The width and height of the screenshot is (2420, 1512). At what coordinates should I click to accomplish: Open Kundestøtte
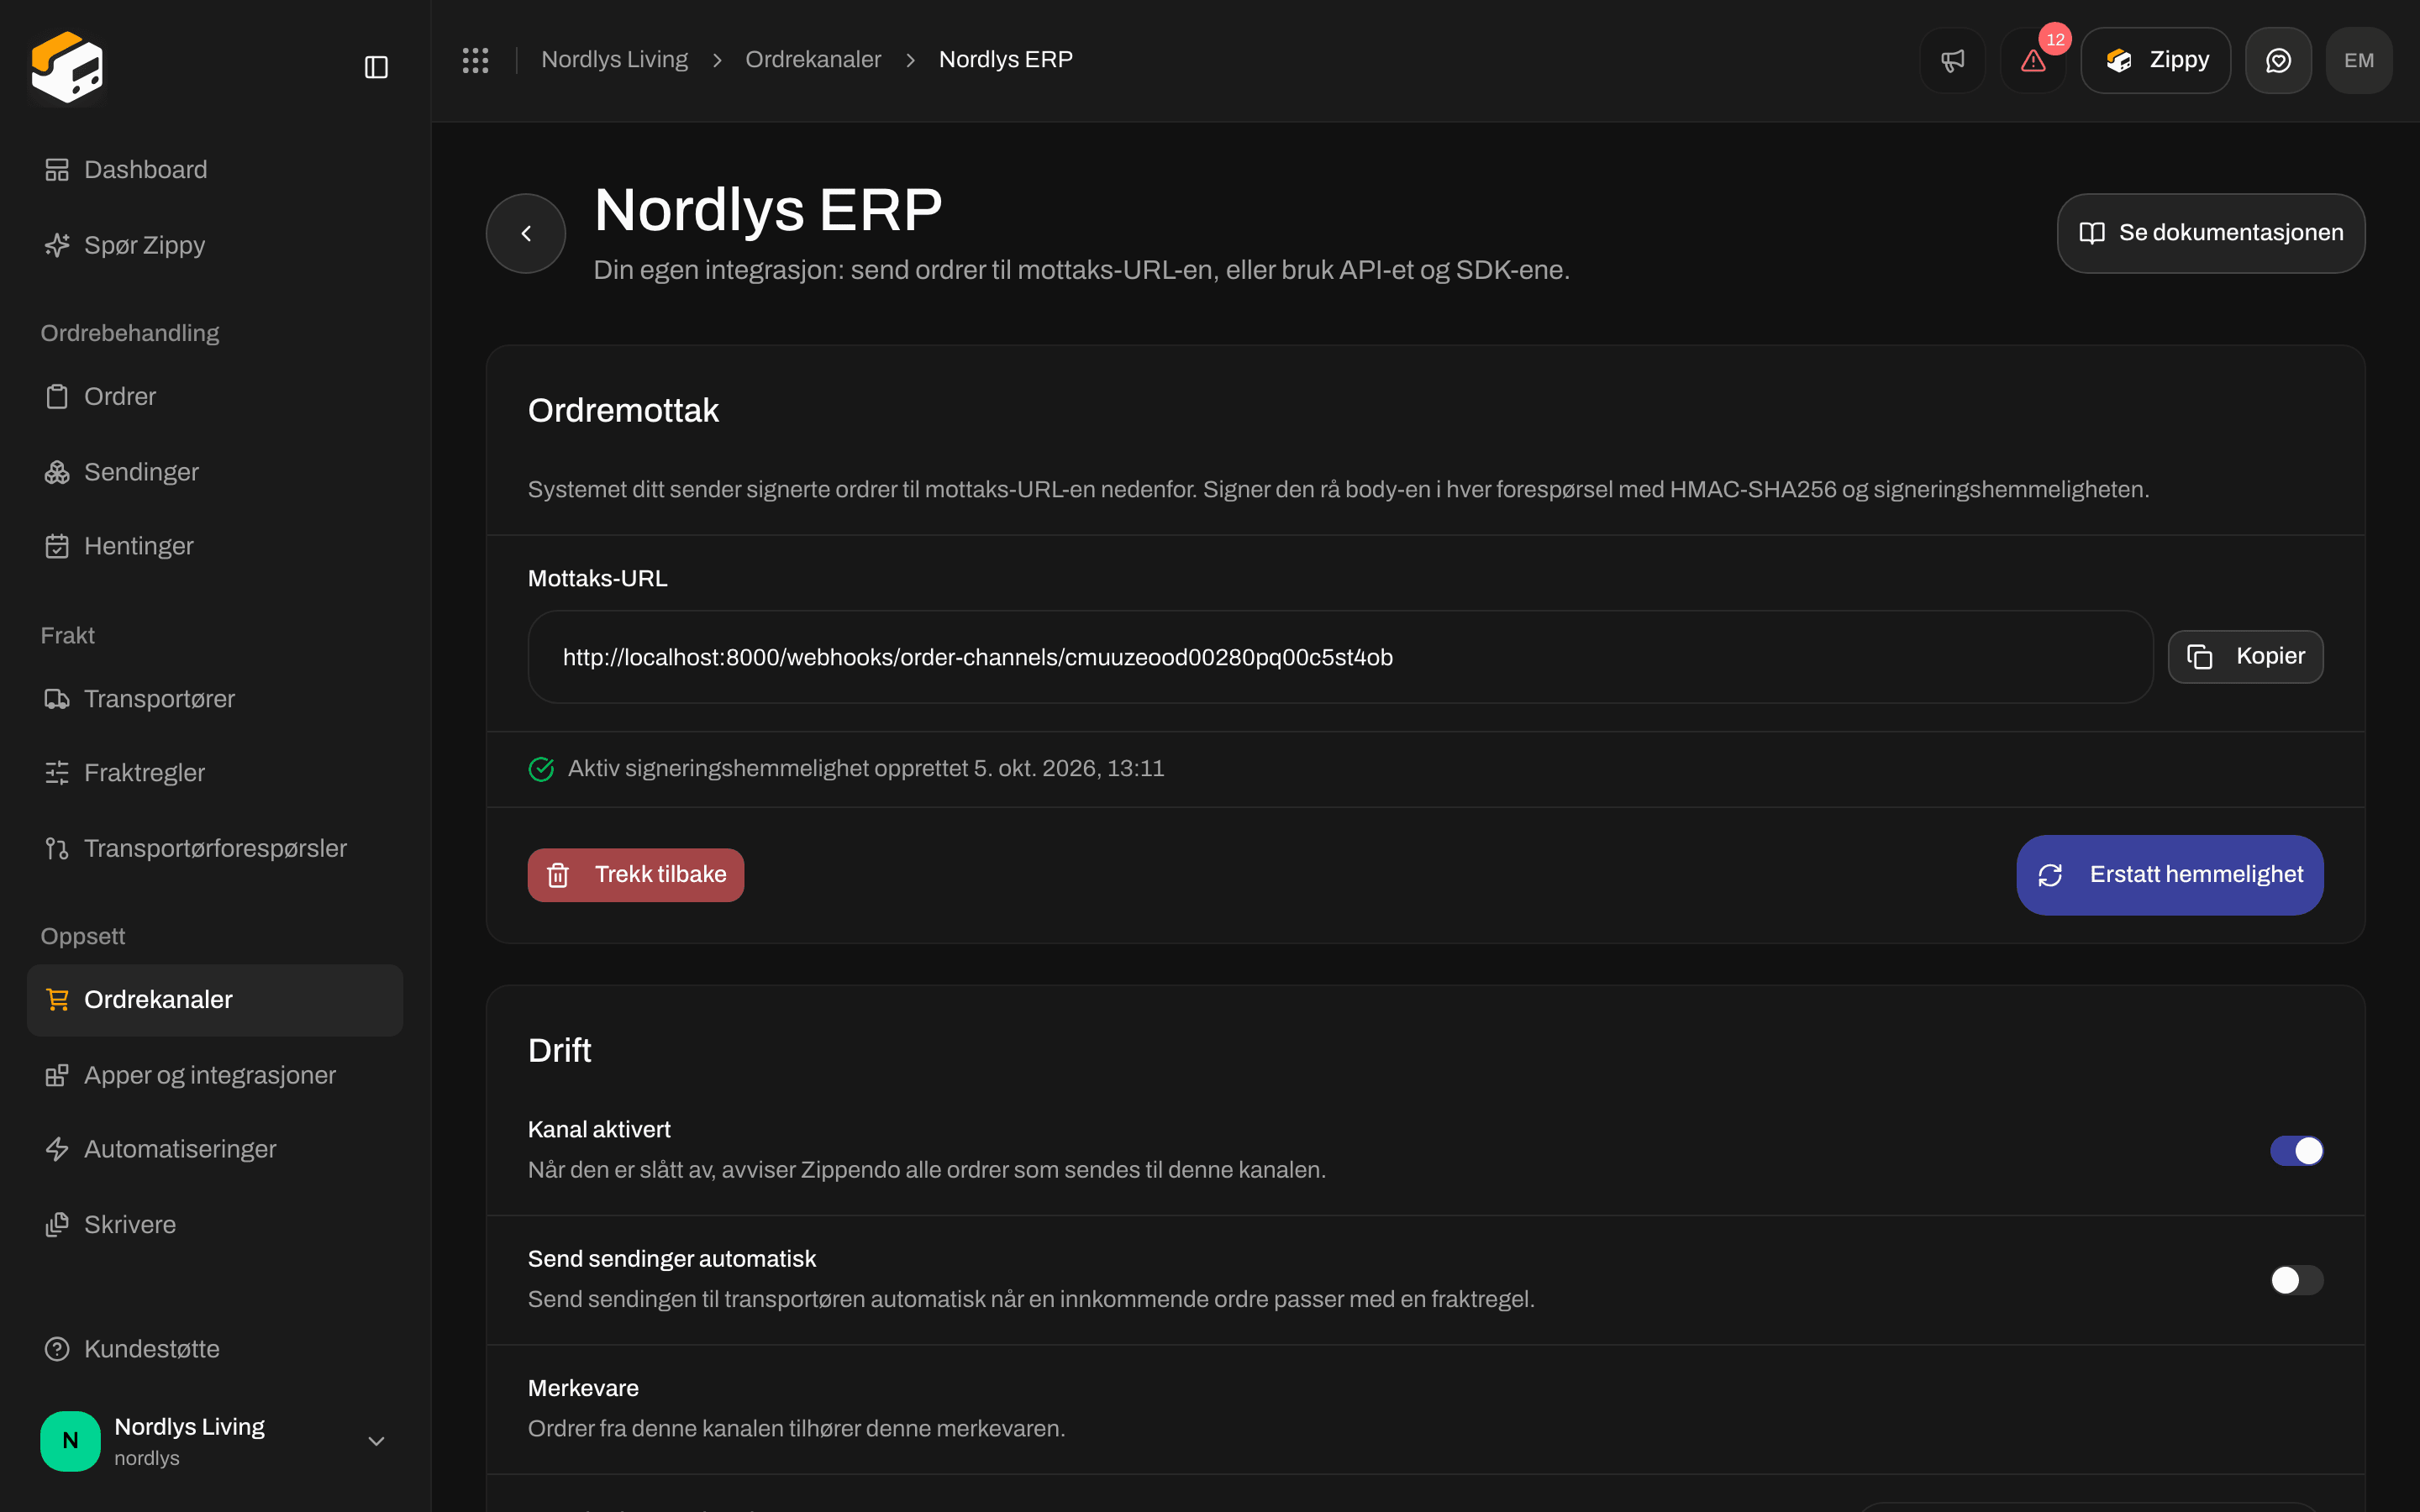[215, 1349]
